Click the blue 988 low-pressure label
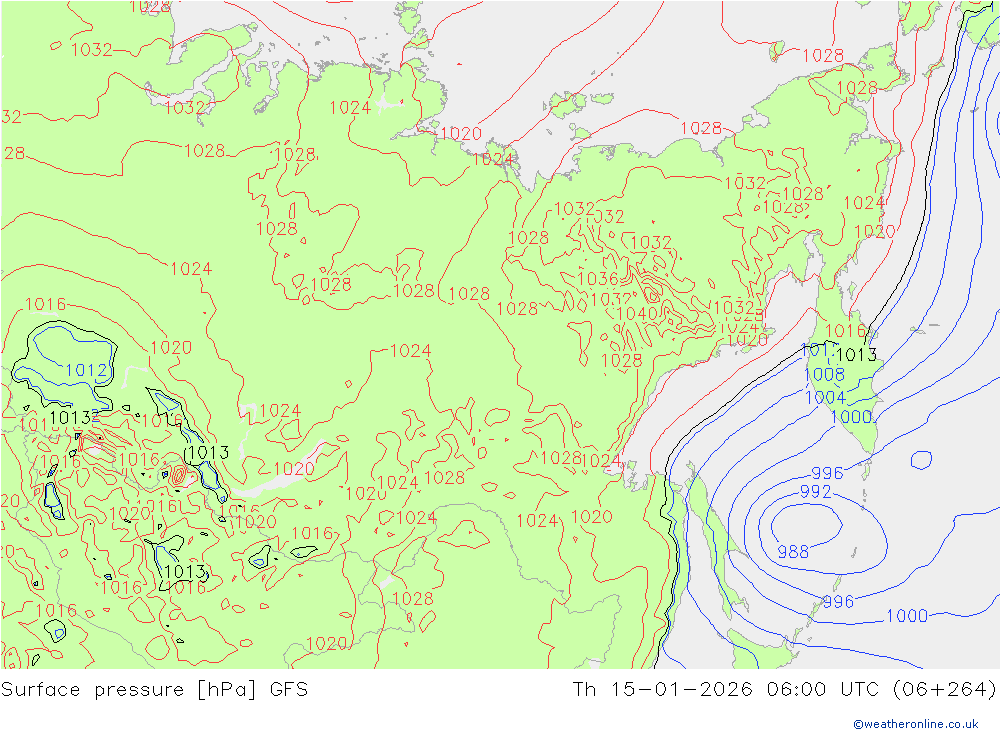Image resolution: width=1000 pixels, height=733 pixels. [x=793, y=552]
